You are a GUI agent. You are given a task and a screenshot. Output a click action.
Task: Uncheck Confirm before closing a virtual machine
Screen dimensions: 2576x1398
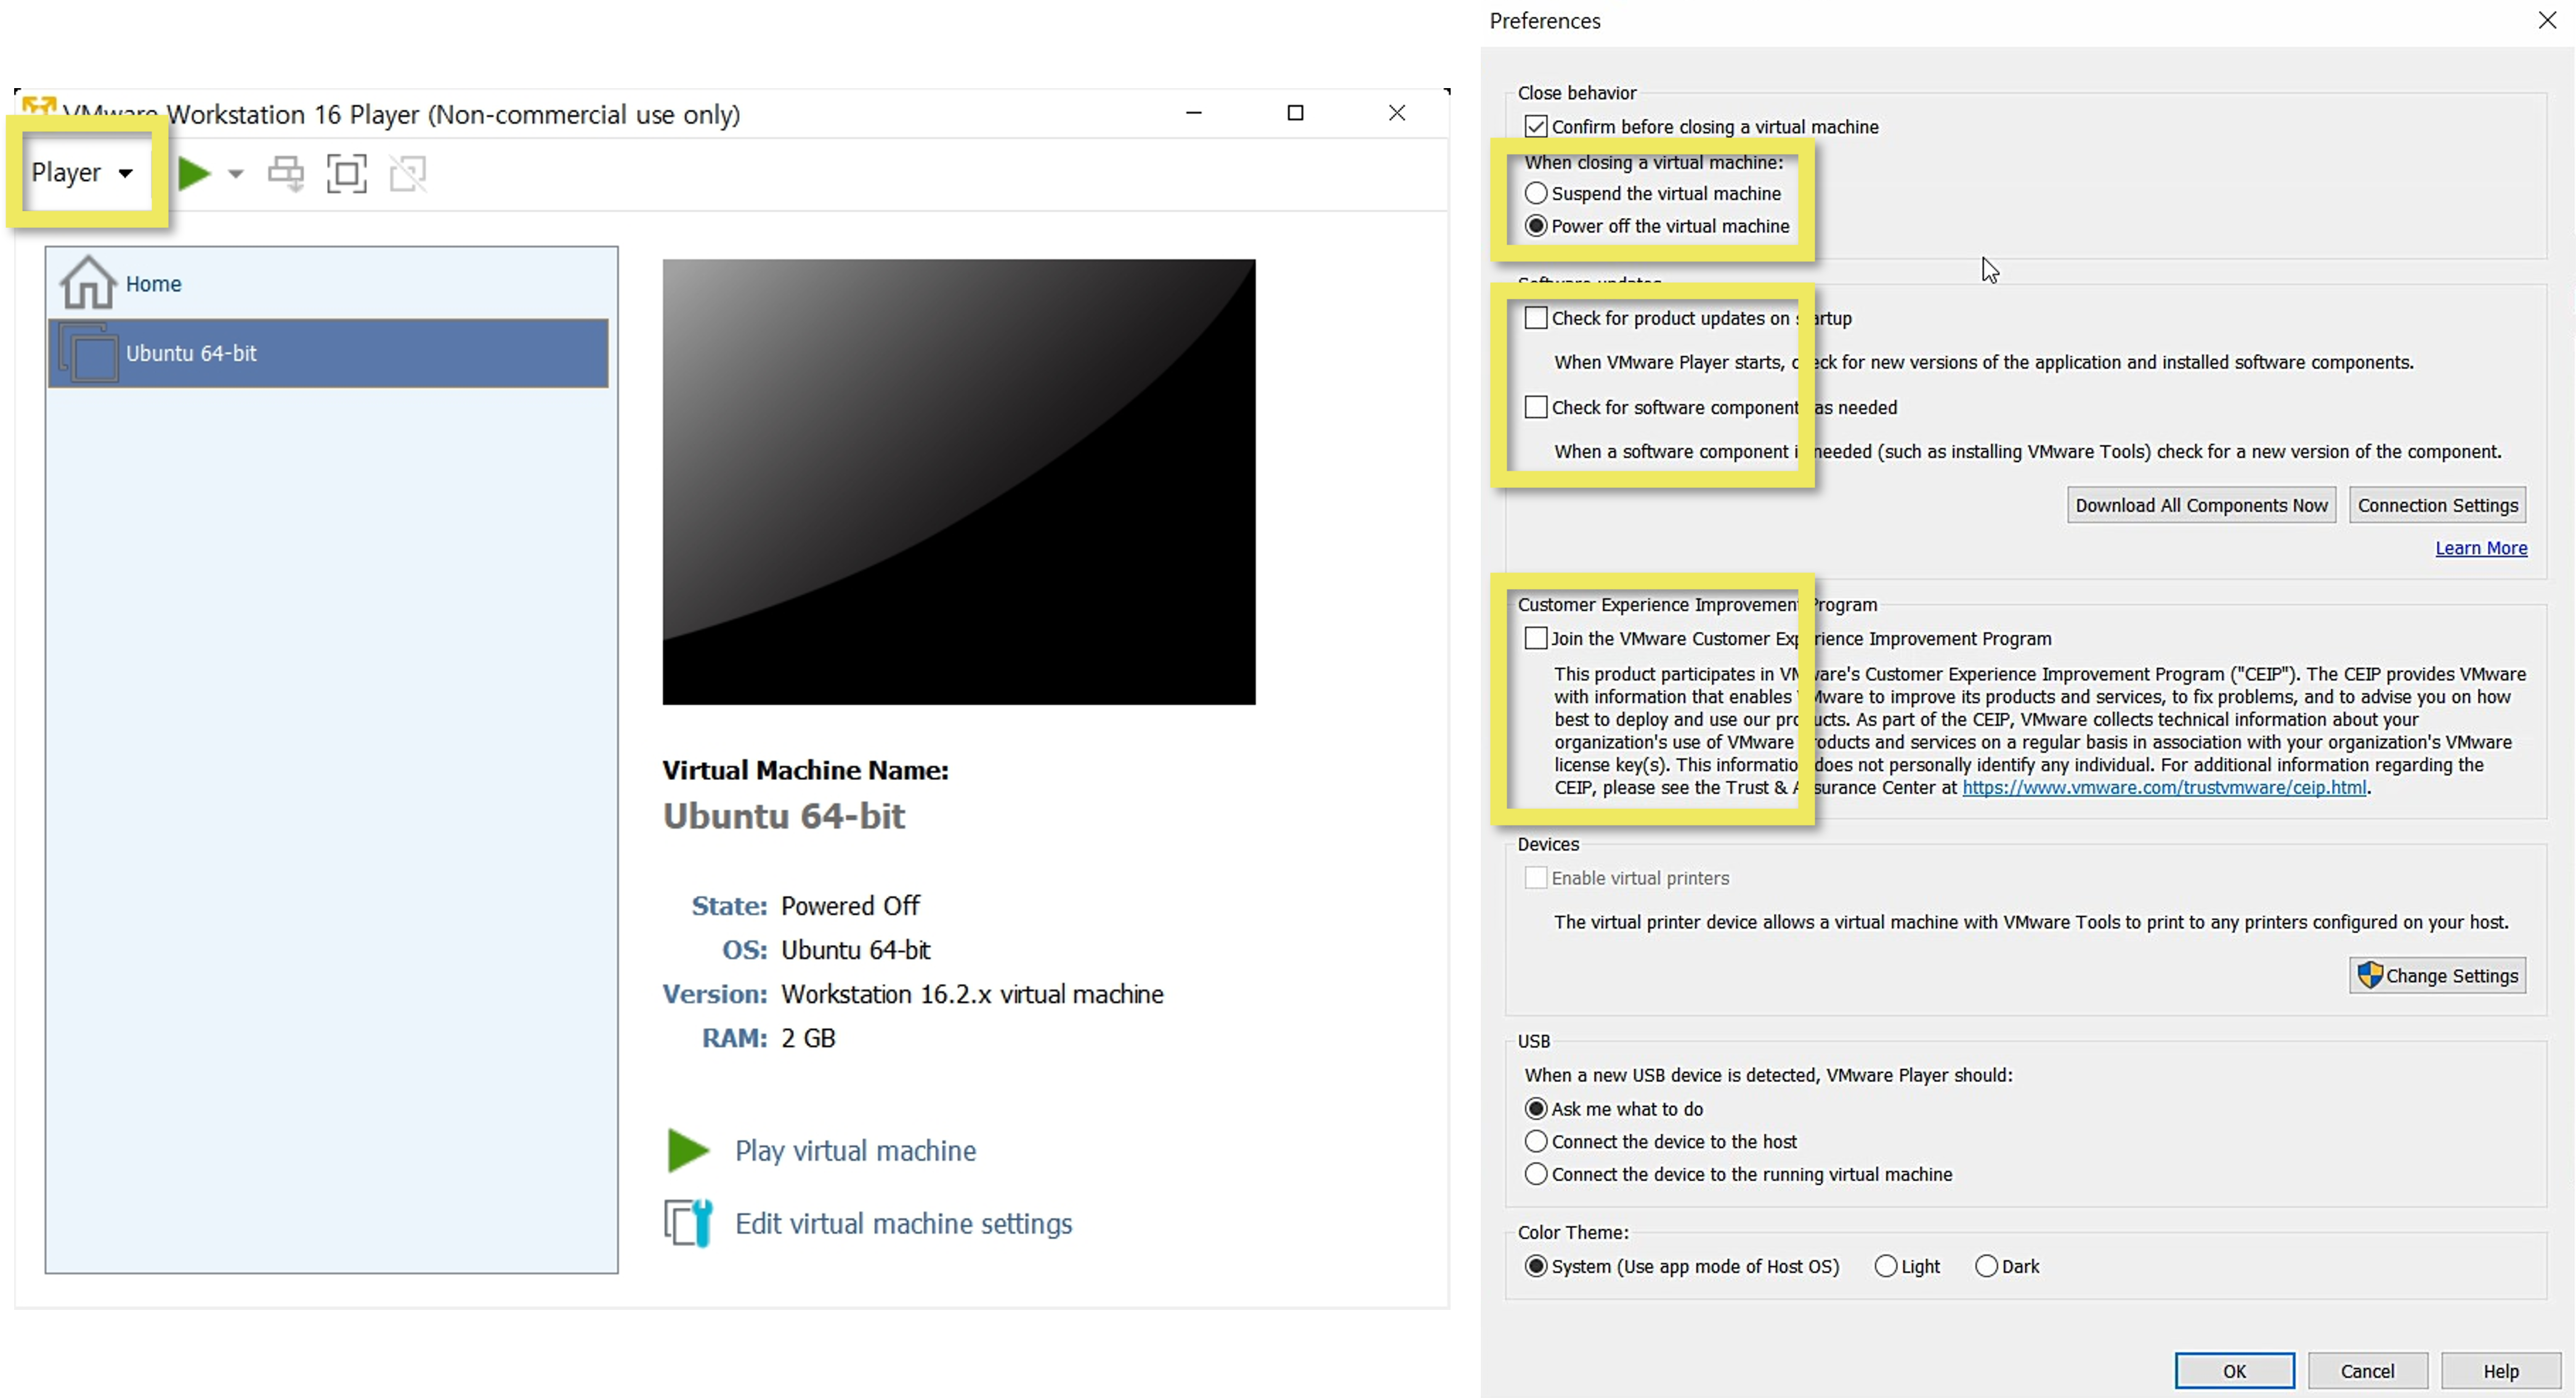tap(1536, 127)
